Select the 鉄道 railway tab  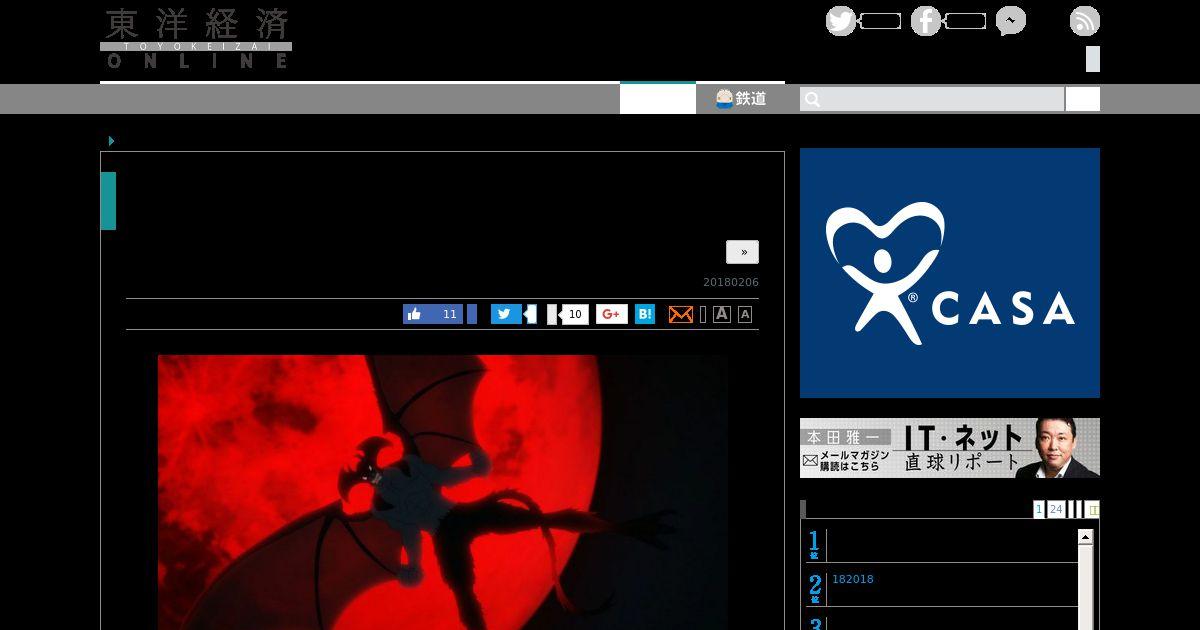pyautogui.click(x=741, y=98)
